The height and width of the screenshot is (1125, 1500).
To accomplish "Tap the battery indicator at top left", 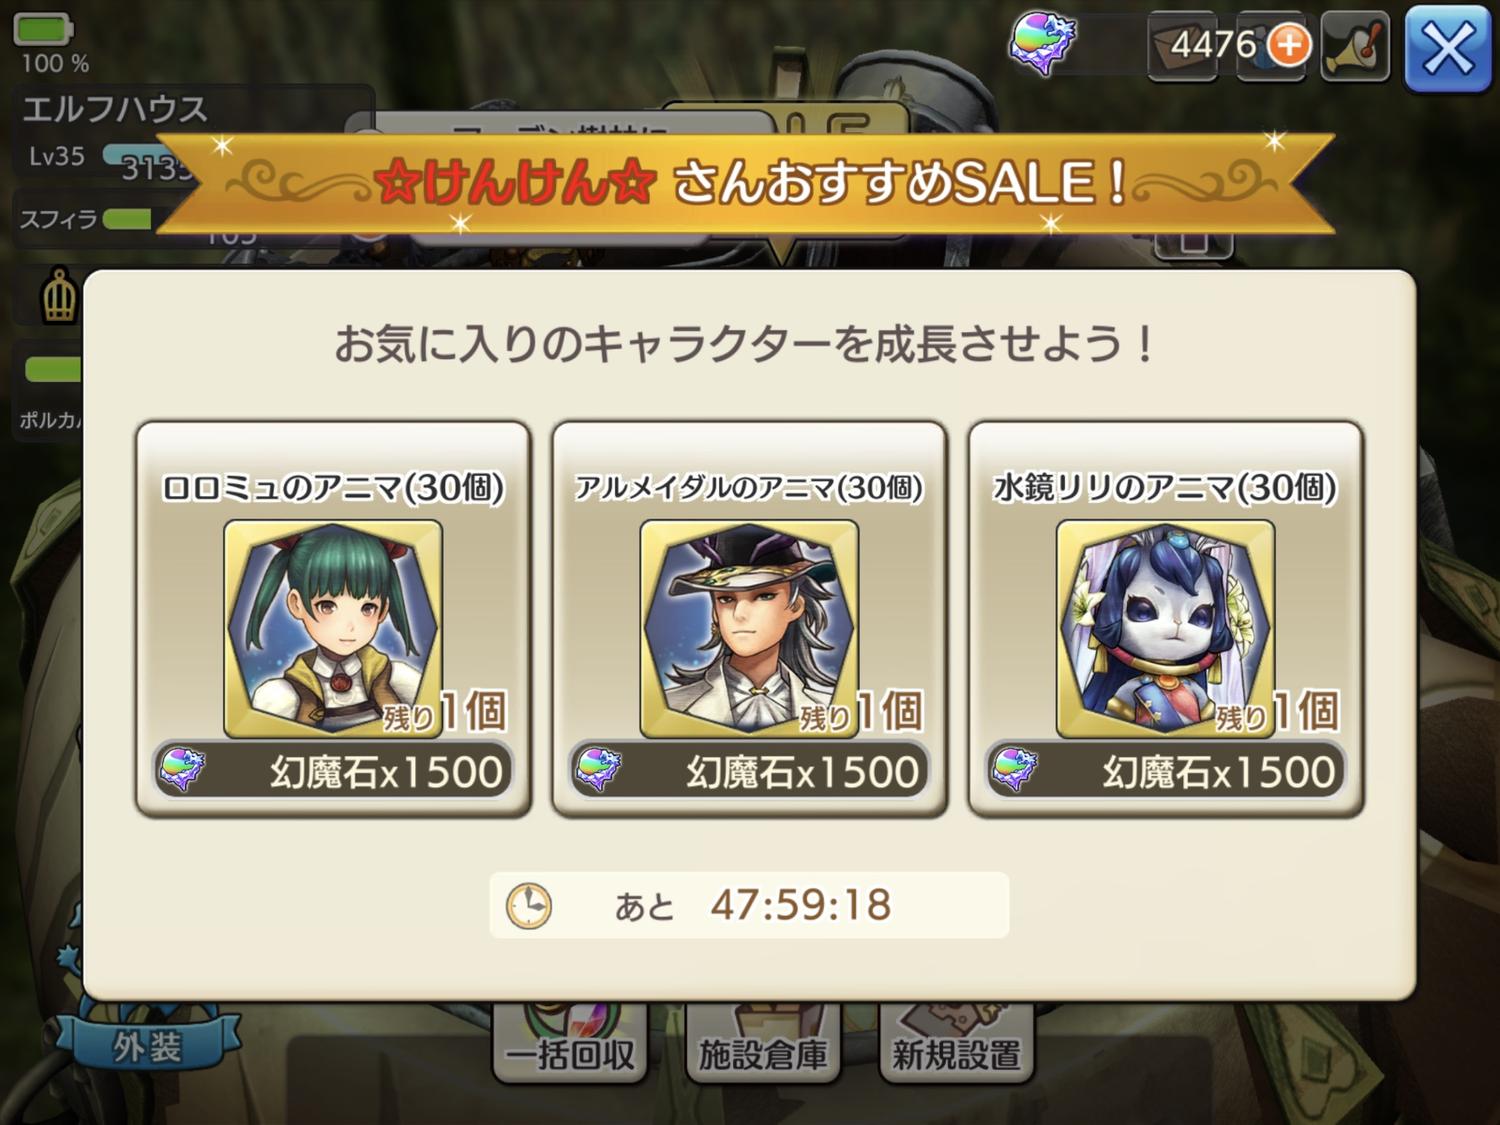I will coord(42,30).
